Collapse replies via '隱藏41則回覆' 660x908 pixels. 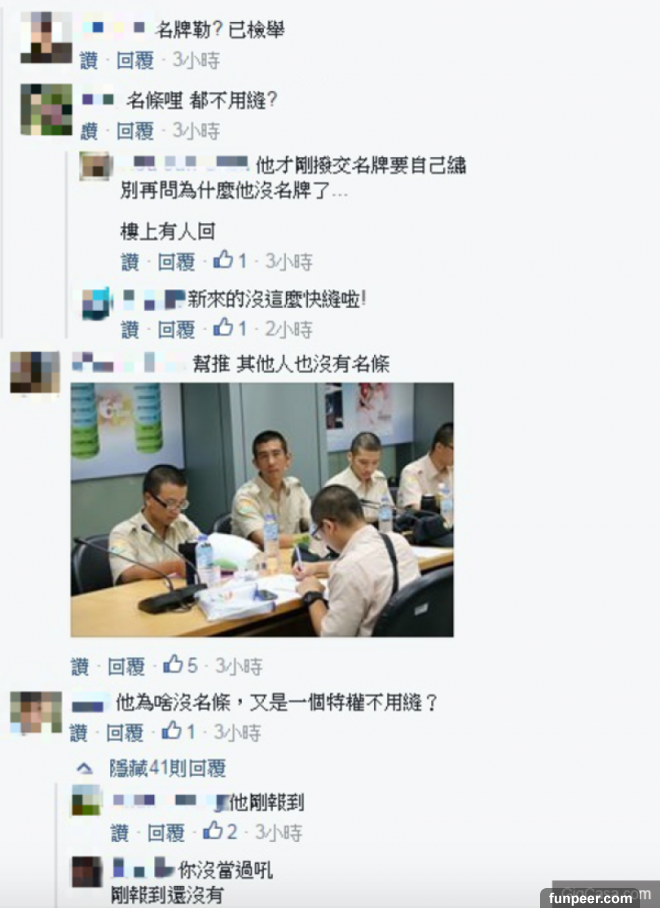tap(168, 768)
